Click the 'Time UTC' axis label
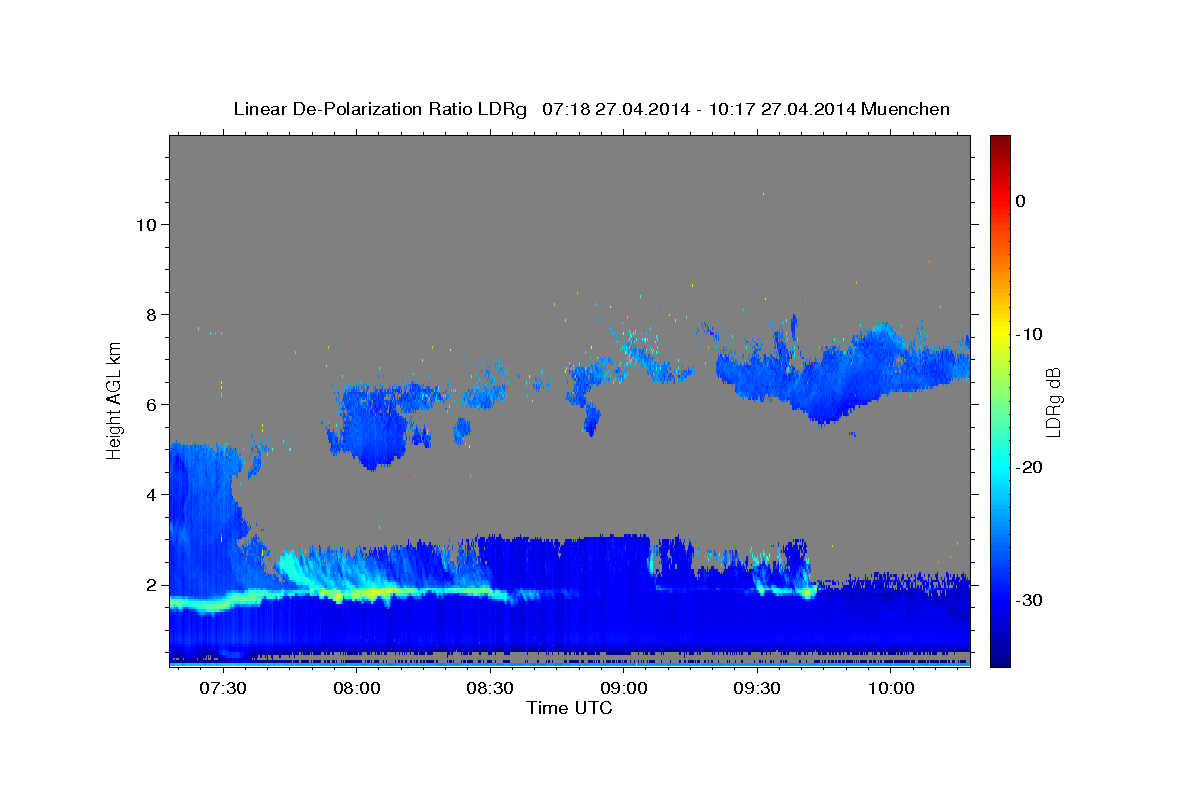Viewport: 1200px width, 800px height. point(569,708)
